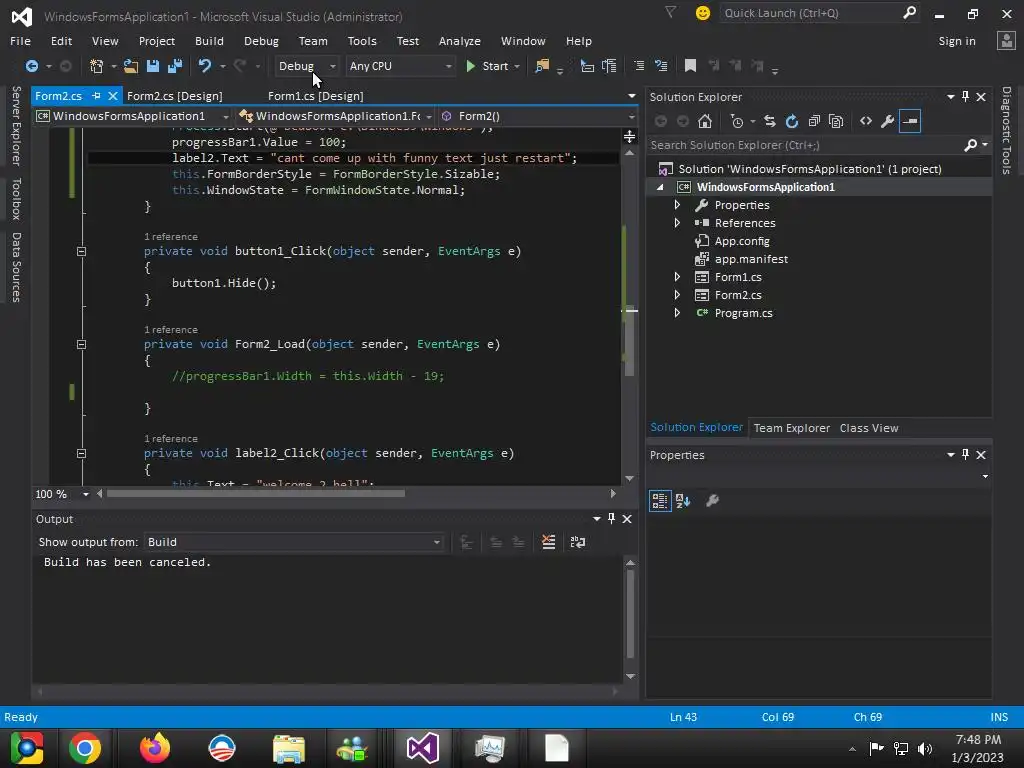
Task: Toggle auto-hide pin on the Output window
Action: [x=611, y=519]
